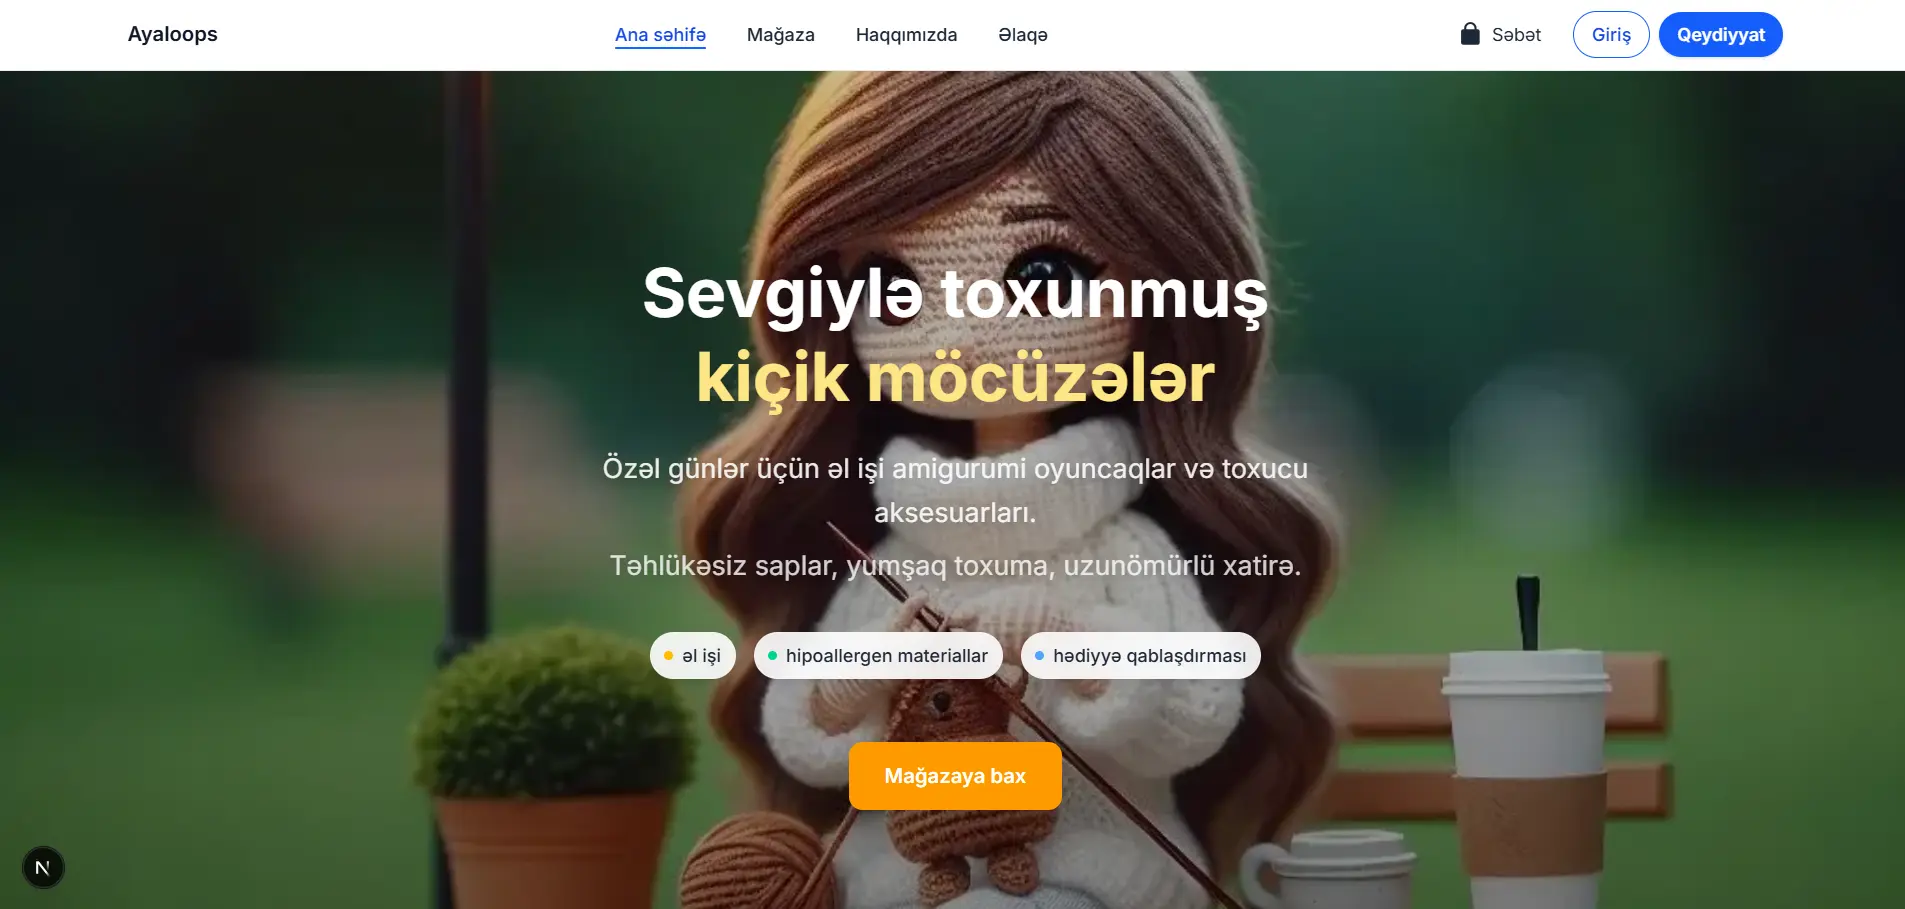Open the Mağaza page from navigation
Image resolution: width=1905 pixels, height=909 pixels.
(x=780, y=35)
